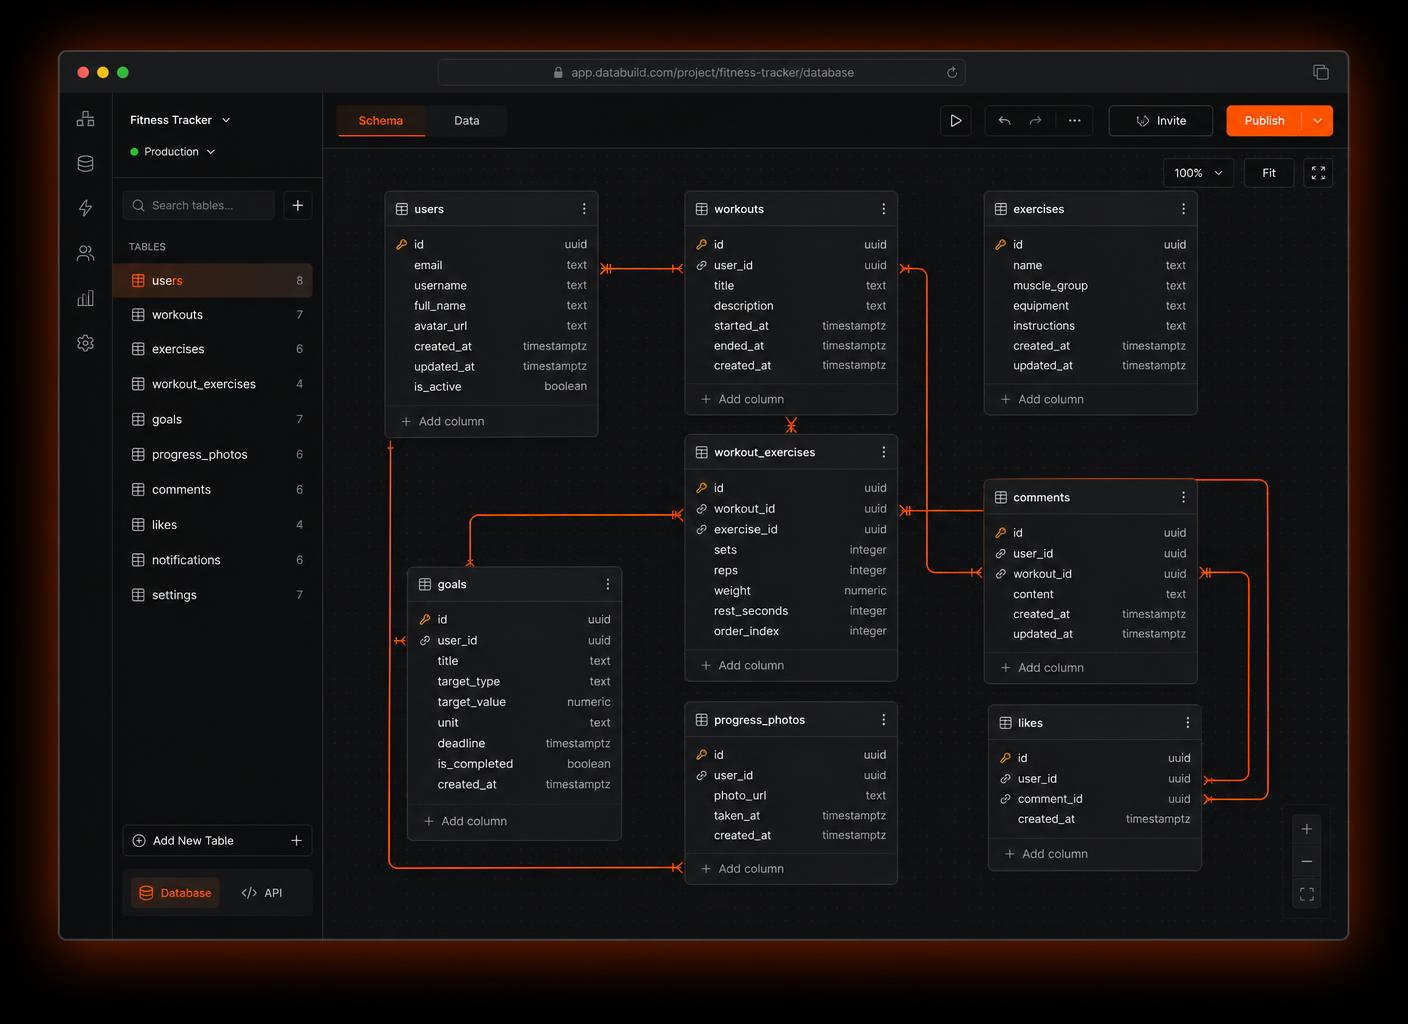Click the Fit button
The image size is (1408, 1024).
pyautogui.click(x=1269, y=173)
